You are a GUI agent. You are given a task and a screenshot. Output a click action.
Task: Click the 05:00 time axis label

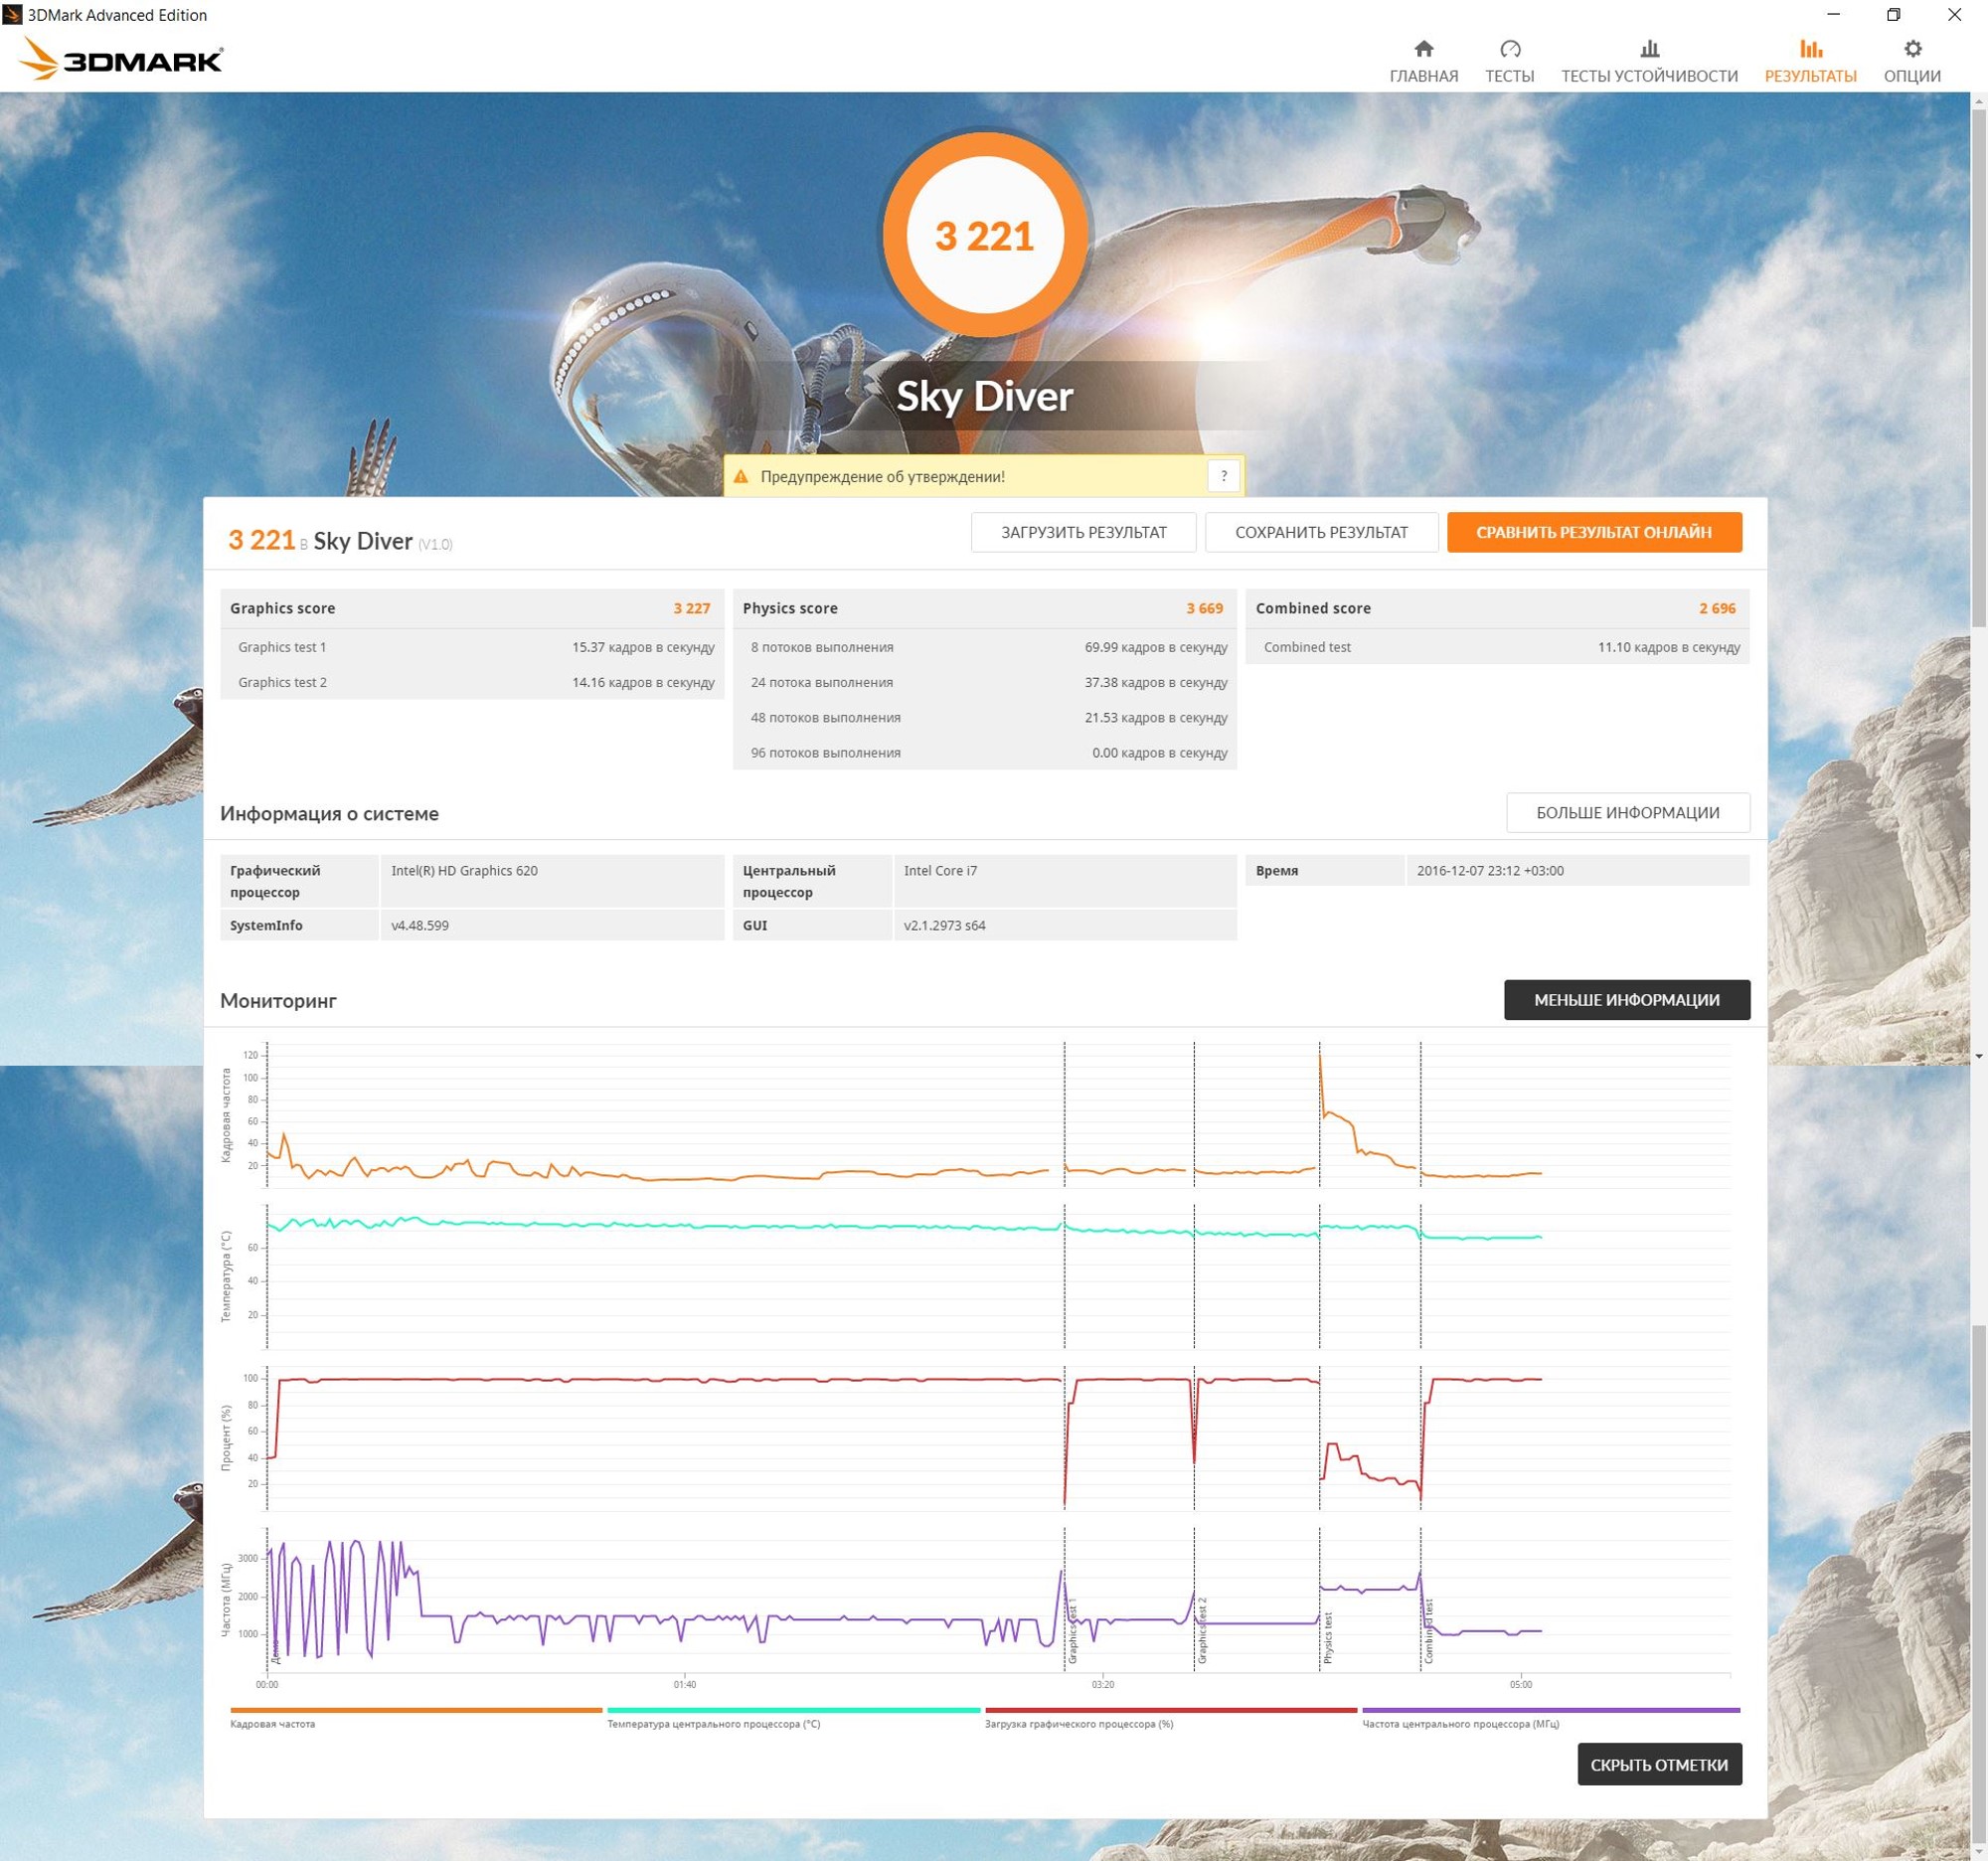coord(1521,1684)
